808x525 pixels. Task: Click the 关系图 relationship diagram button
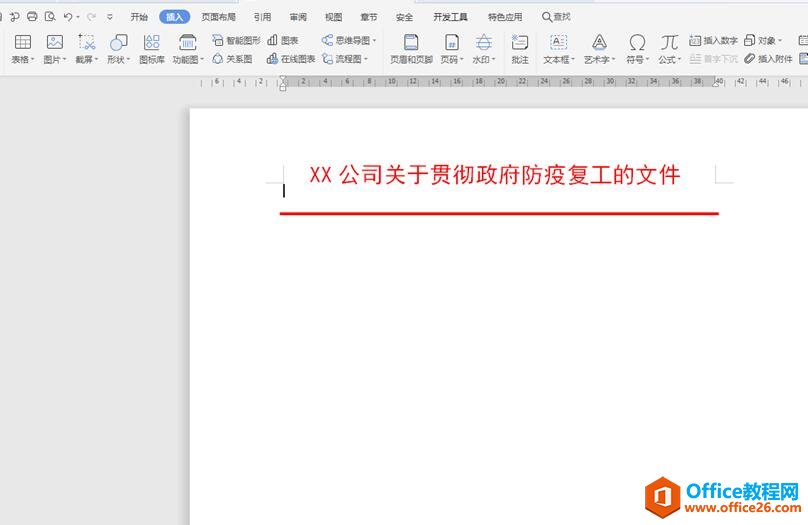point(232,59)
